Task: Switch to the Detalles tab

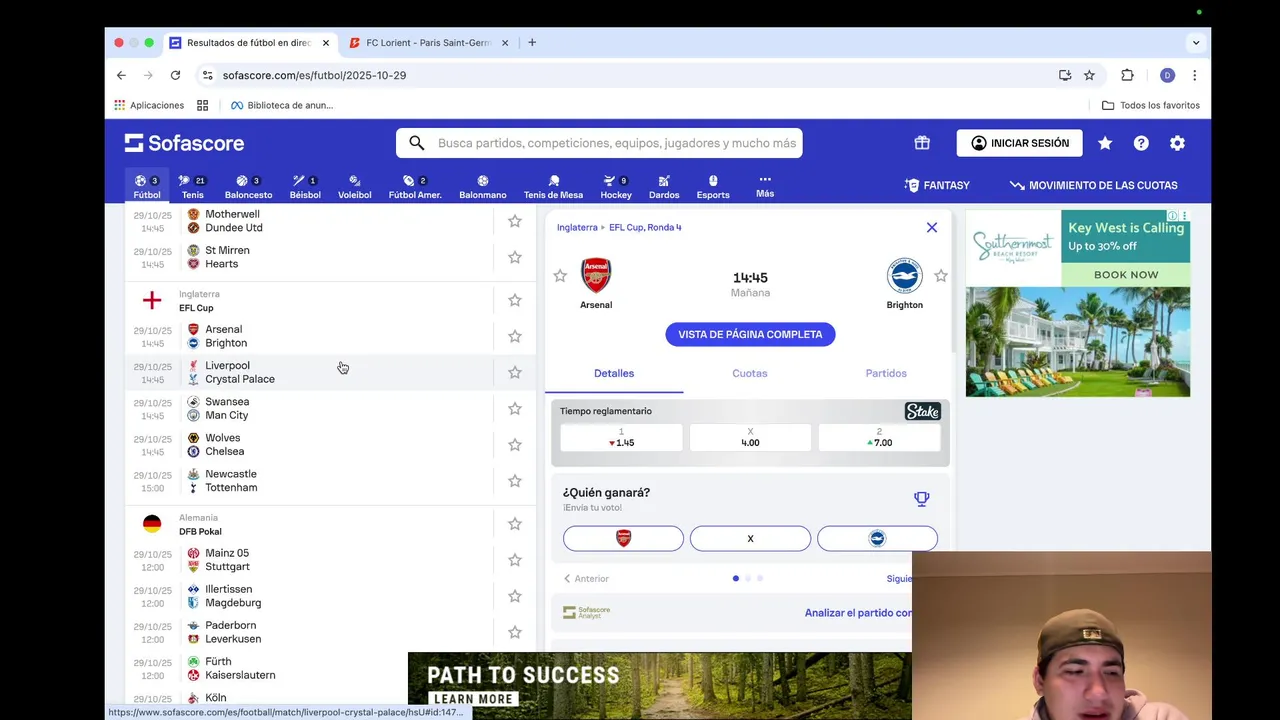Action: [614, 373]
